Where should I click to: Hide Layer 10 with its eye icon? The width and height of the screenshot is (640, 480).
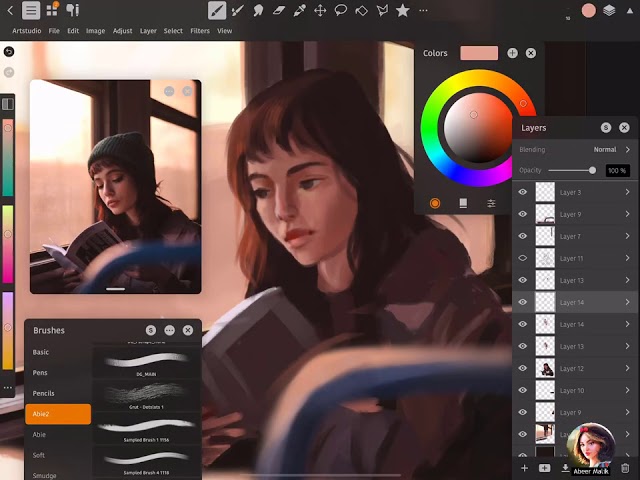[x=522, y=390]
